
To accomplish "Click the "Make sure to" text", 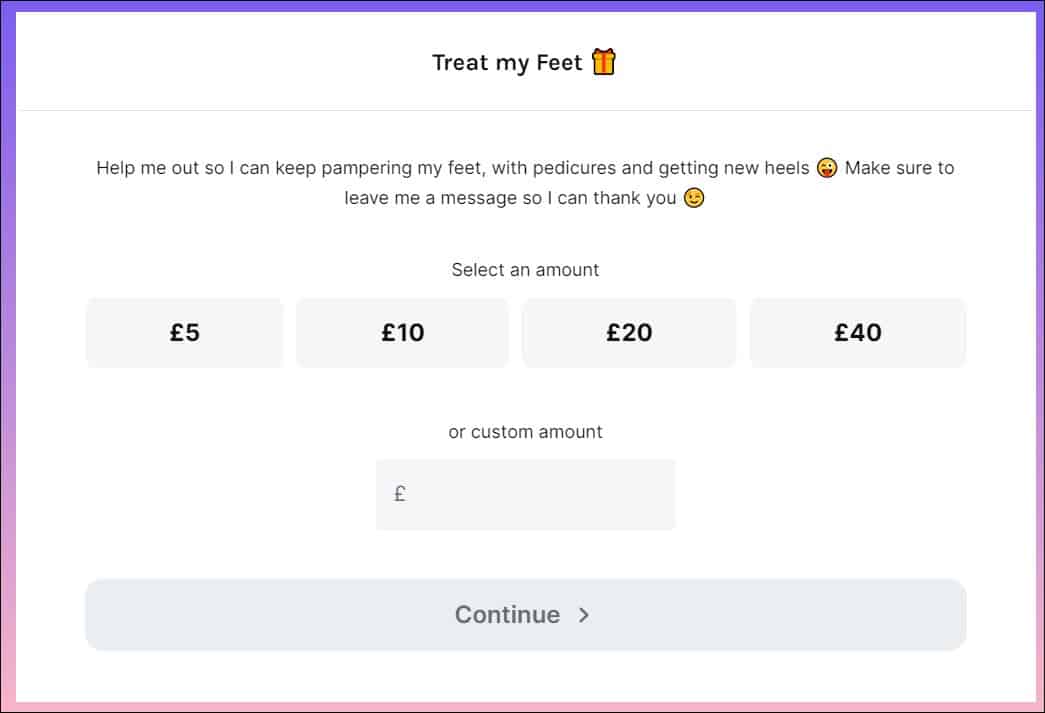I will click(x=900, y=168).
